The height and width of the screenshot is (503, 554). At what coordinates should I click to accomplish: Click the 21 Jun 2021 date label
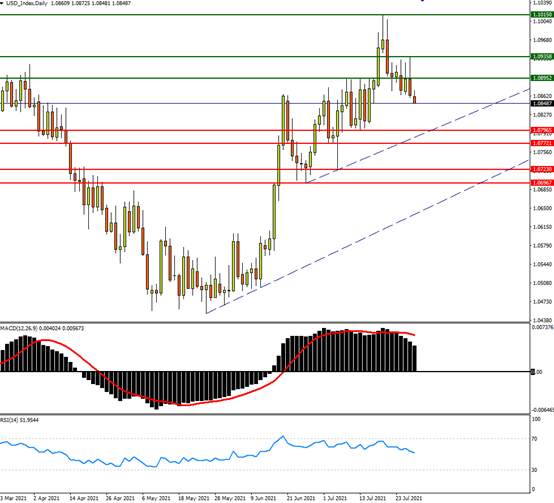[301, 498]
